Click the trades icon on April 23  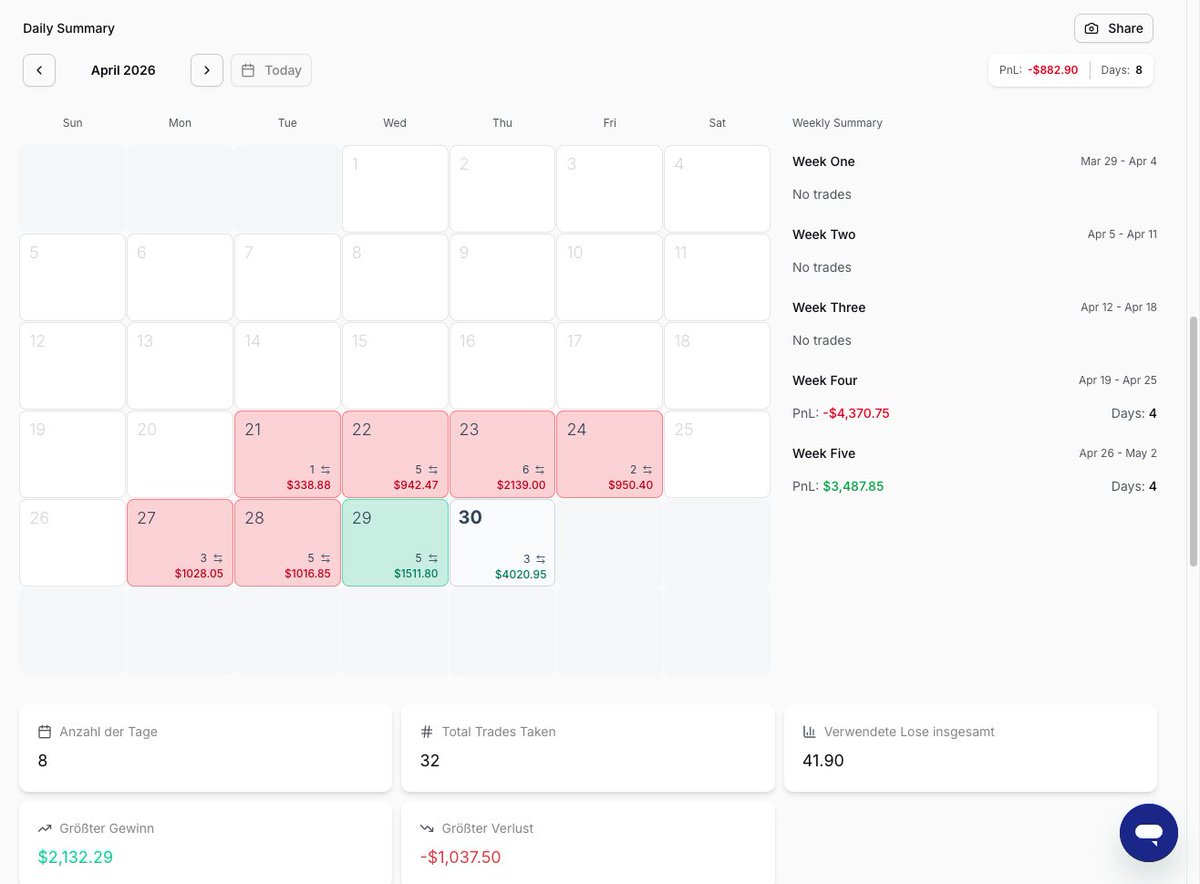tap(540, 470)
